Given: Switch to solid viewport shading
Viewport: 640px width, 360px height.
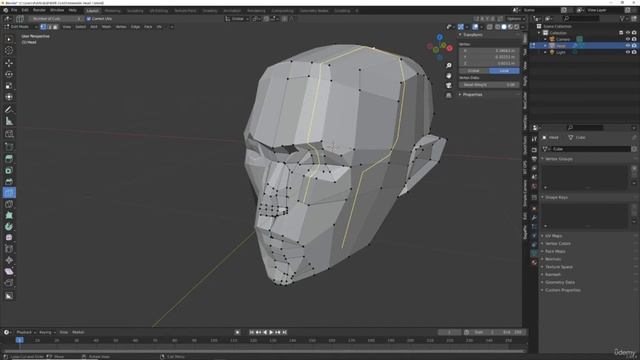Looking at the screenshot, I should [504, 27].
